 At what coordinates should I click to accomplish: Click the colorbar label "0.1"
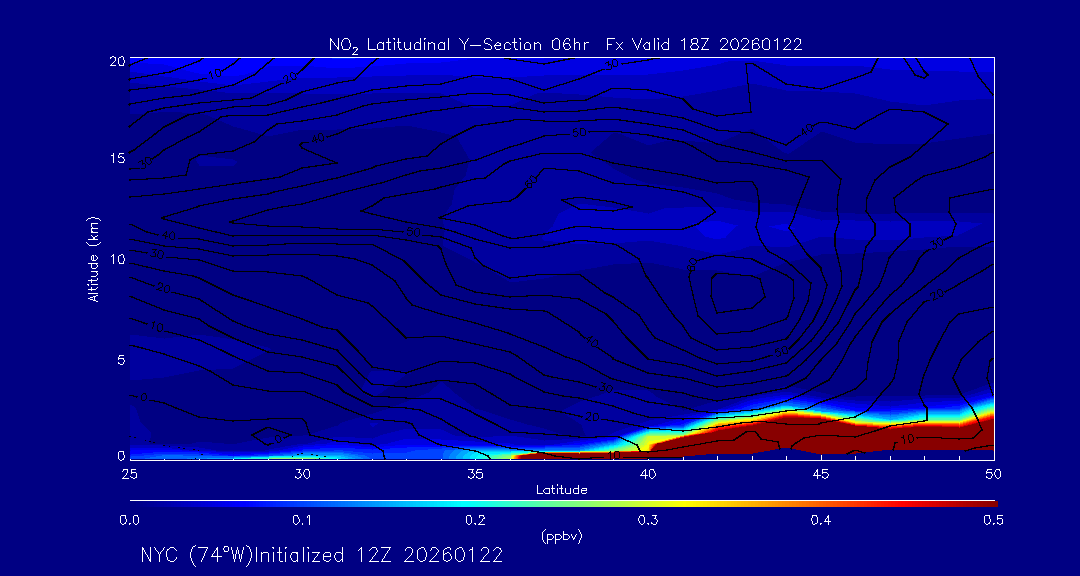click(302, 520)
